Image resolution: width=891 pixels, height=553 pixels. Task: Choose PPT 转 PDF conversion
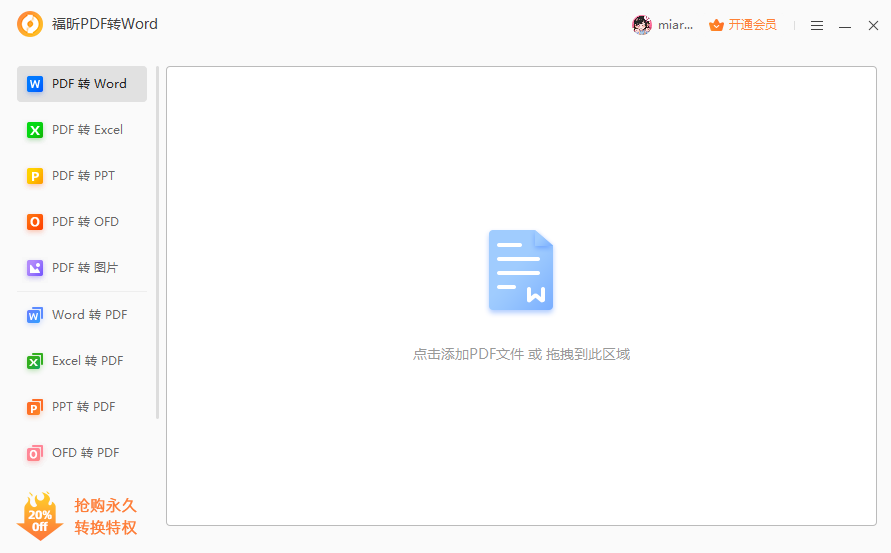[82, 408]
